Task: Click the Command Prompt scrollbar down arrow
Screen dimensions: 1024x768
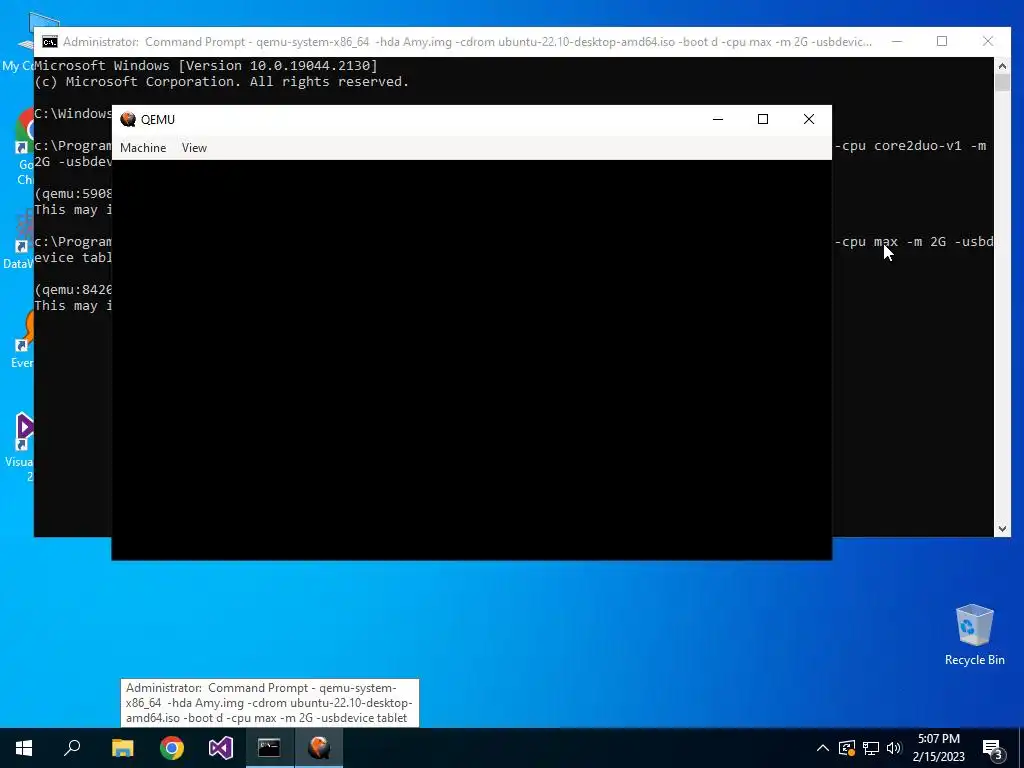Action: pos(1002,529)
